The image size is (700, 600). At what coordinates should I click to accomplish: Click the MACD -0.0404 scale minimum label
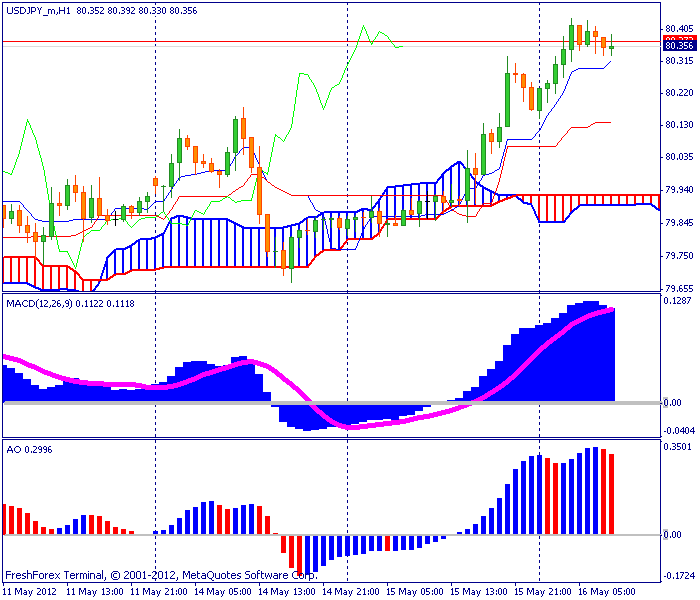679,431
